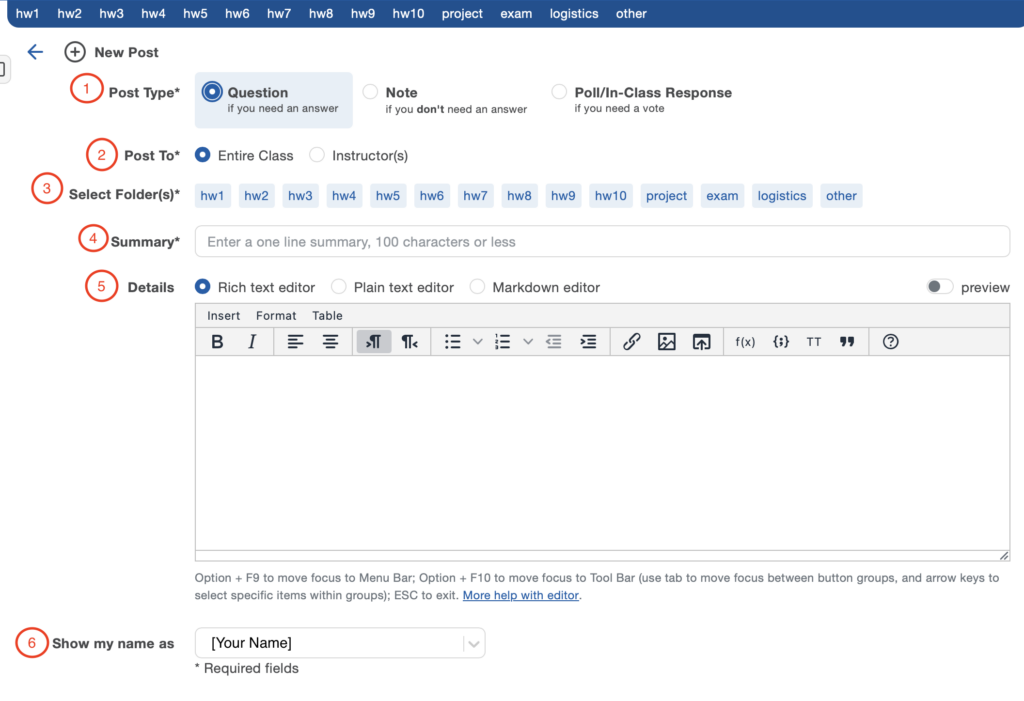
Task: Open the editor help question-mark icon
Action: coord(891,342)
